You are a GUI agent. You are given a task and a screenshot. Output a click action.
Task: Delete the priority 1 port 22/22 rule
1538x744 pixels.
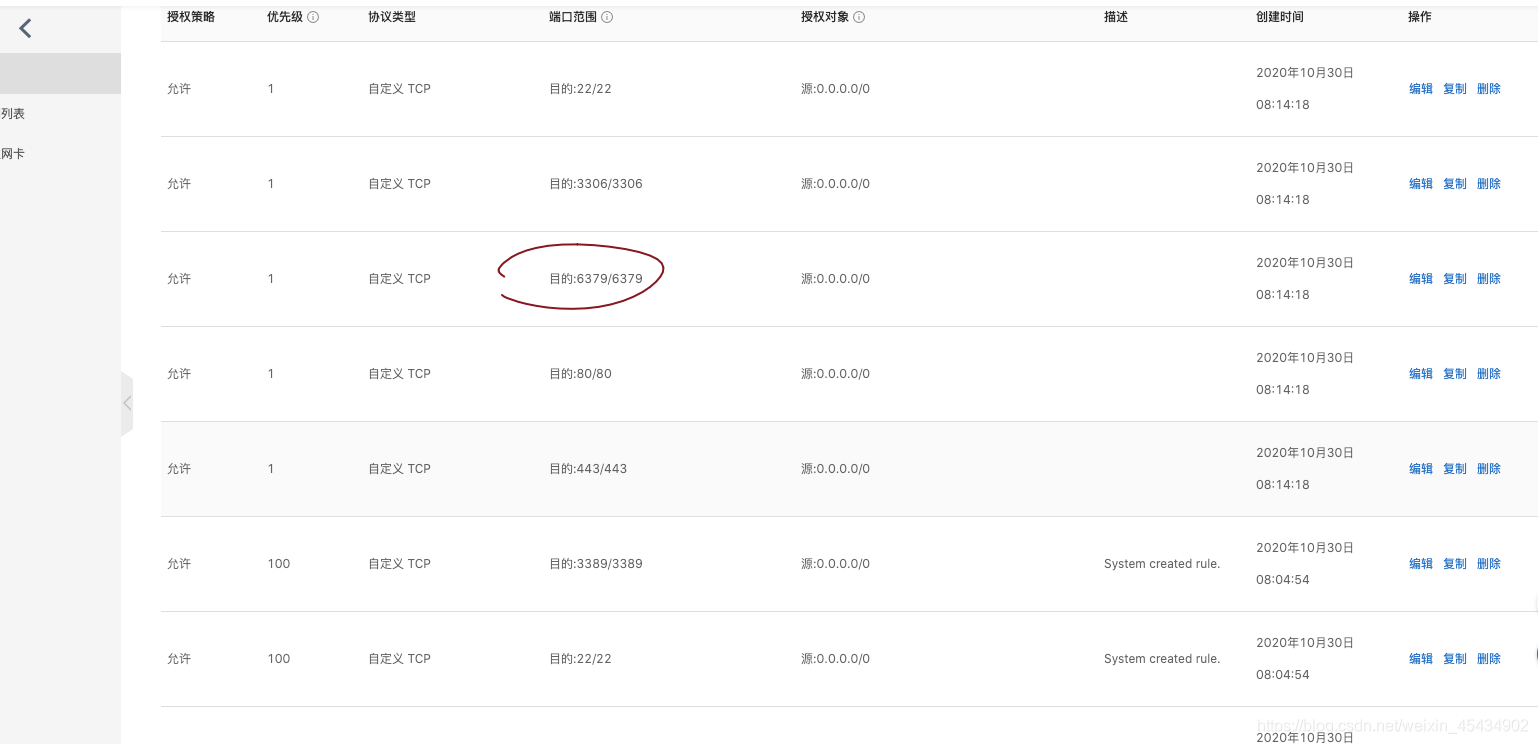coord(1488,89)
